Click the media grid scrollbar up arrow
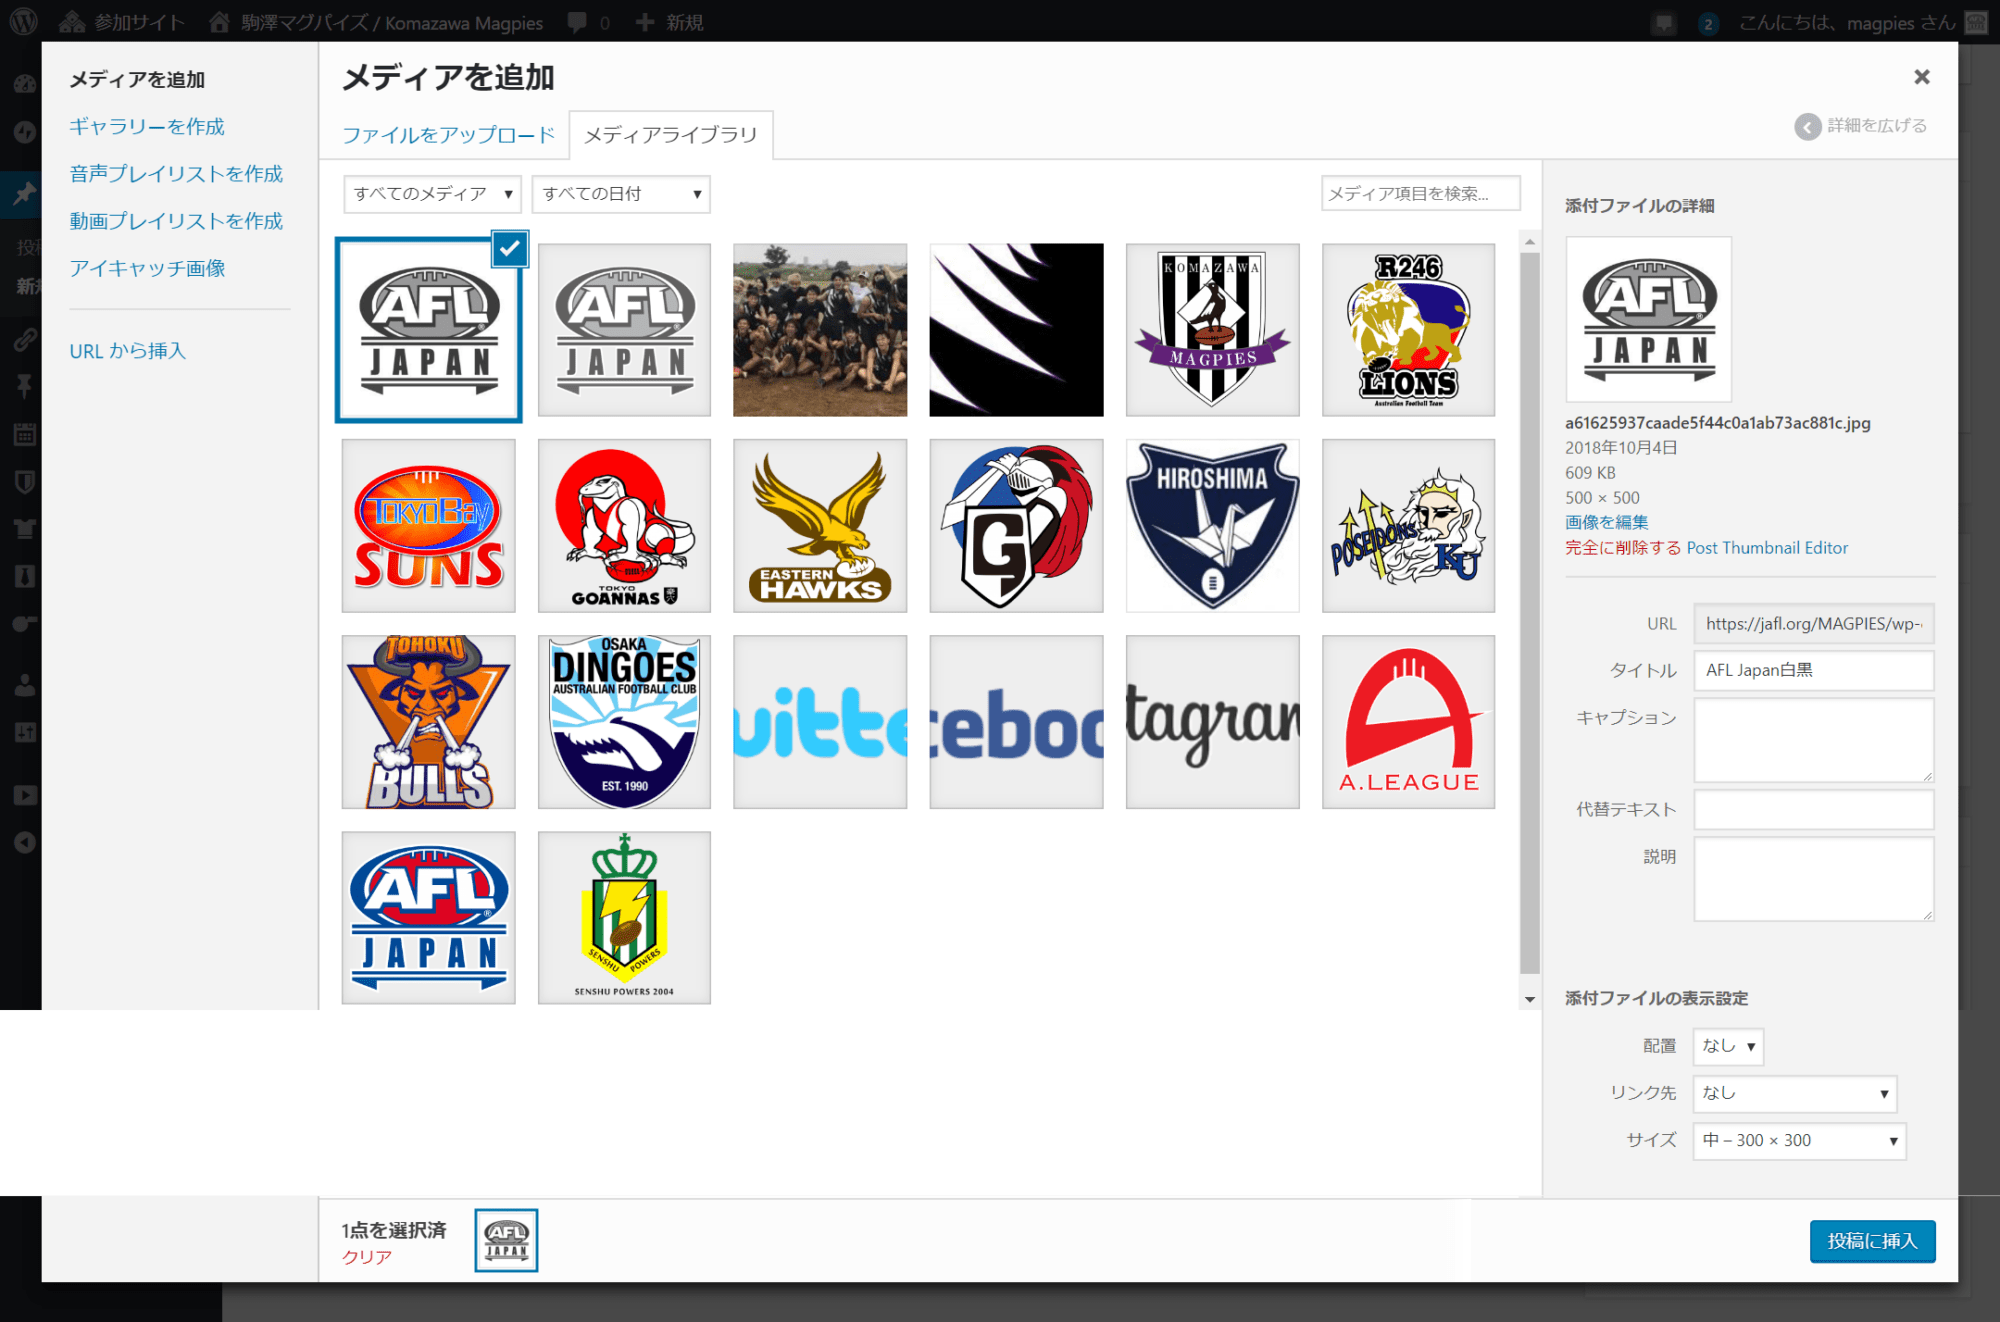 1529,242
